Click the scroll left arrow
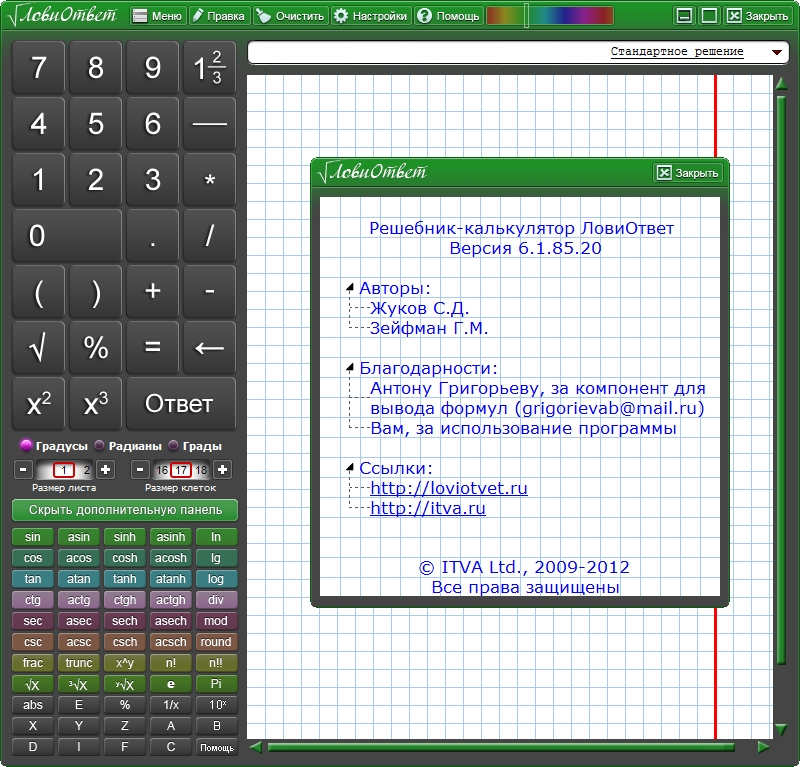800x767 pixels. 256,748
